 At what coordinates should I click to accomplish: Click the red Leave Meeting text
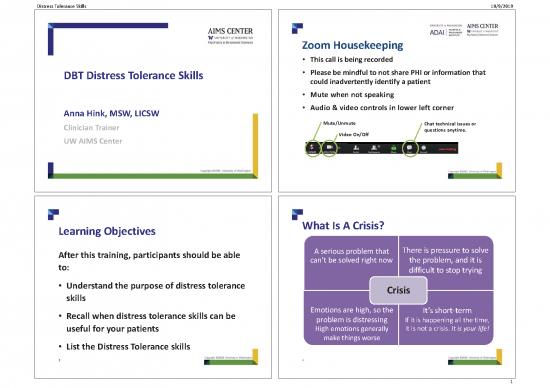coord(447,149)
